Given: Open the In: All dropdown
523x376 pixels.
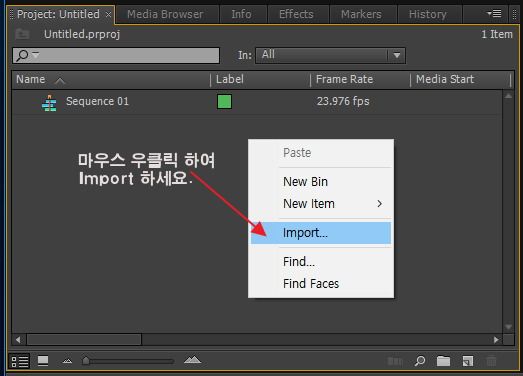Looking at the screenshot, I should [x=331, y=55].
